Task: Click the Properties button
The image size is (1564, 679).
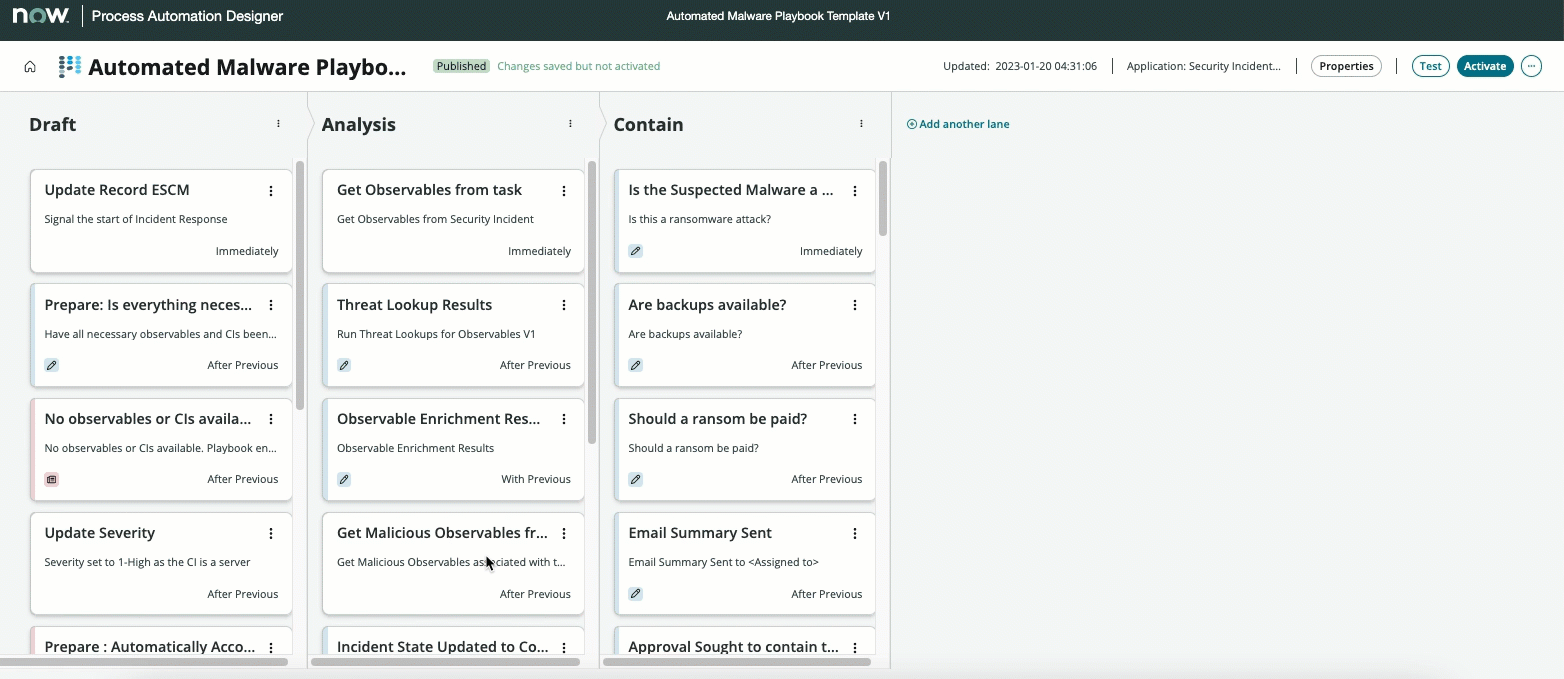Action: (1346, 66)
